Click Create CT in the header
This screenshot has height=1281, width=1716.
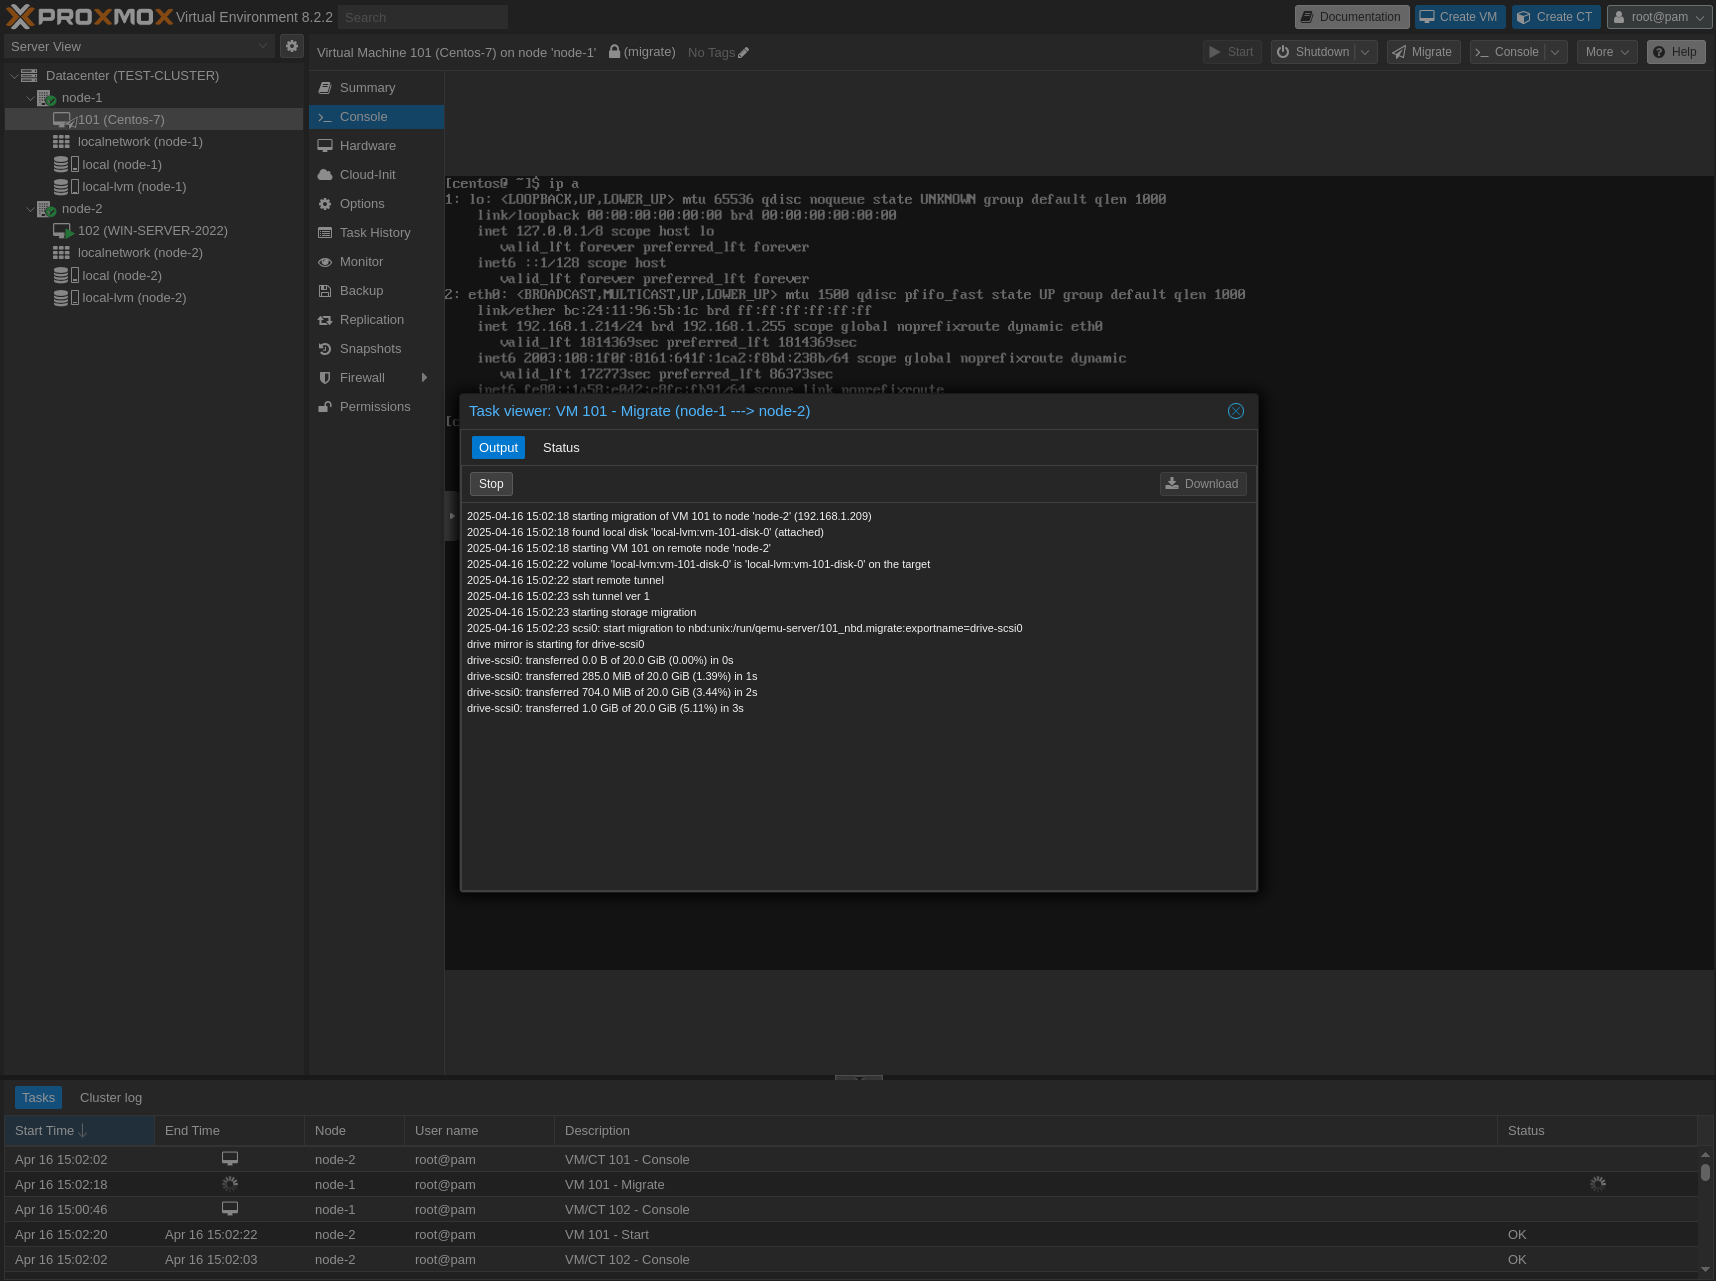pyautogui.click(x=1555, y=17)
